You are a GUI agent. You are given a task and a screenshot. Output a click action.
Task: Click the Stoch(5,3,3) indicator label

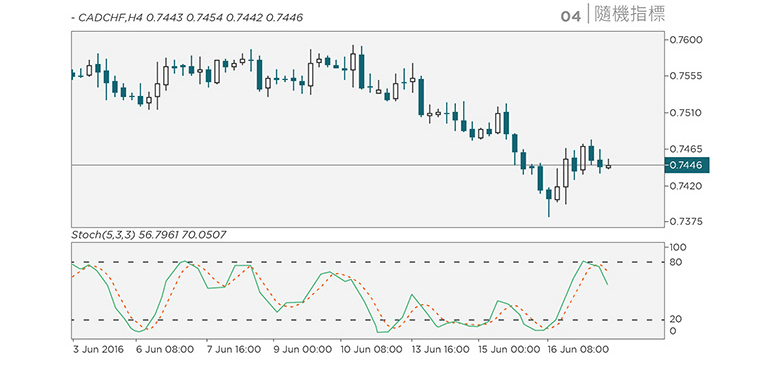149,235
